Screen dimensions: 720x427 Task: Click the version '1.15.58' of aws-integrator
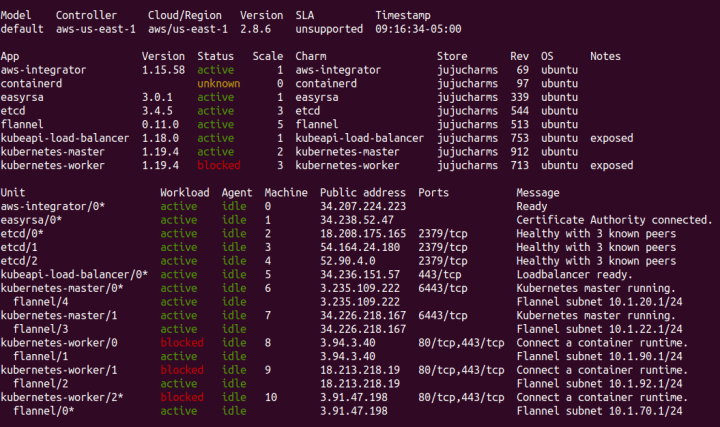click(163, 70)
